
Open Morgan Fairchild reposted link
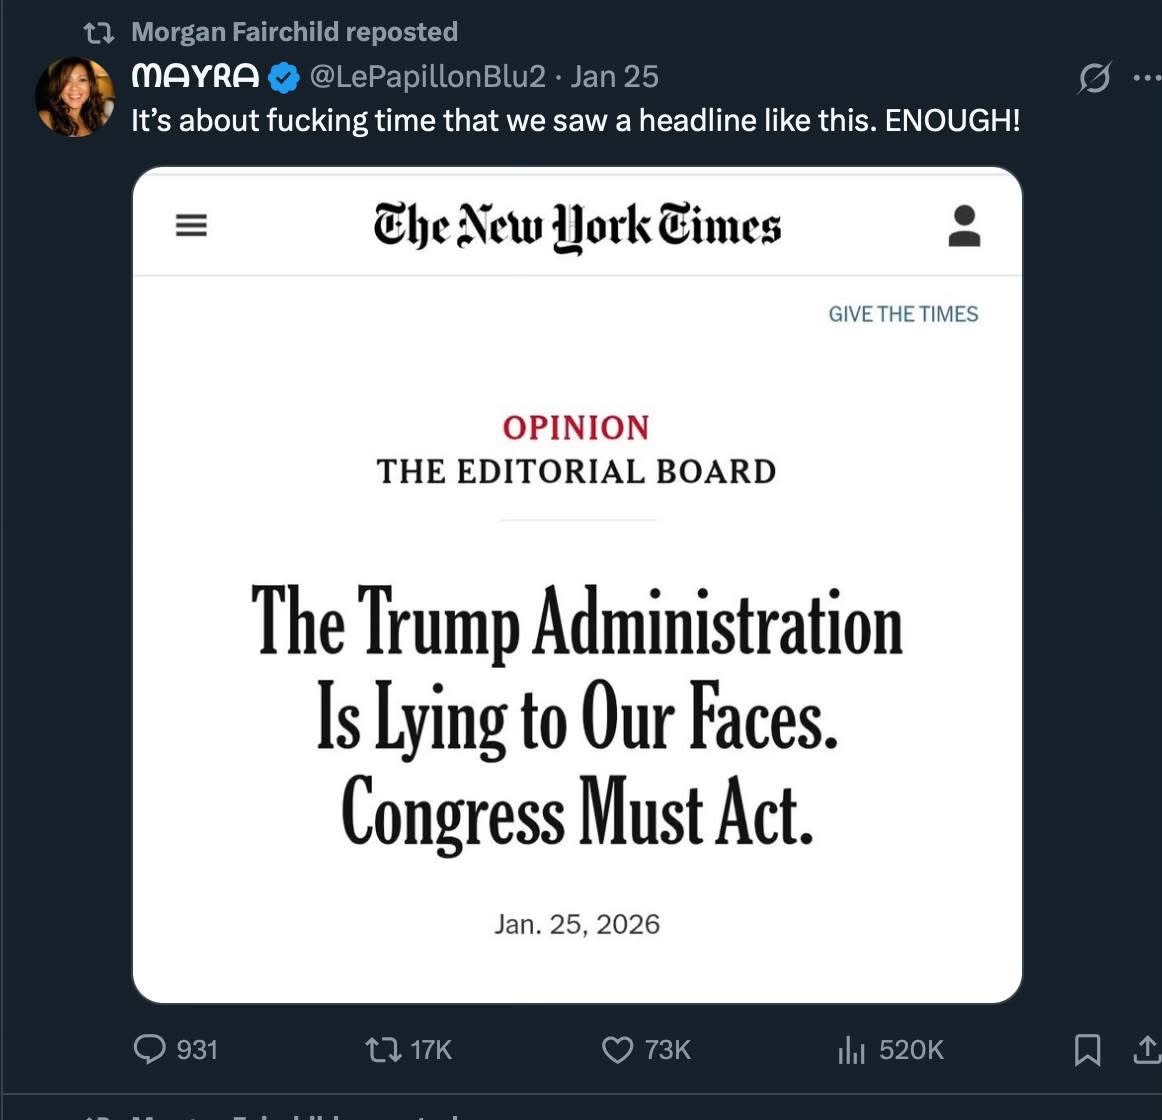294,32
